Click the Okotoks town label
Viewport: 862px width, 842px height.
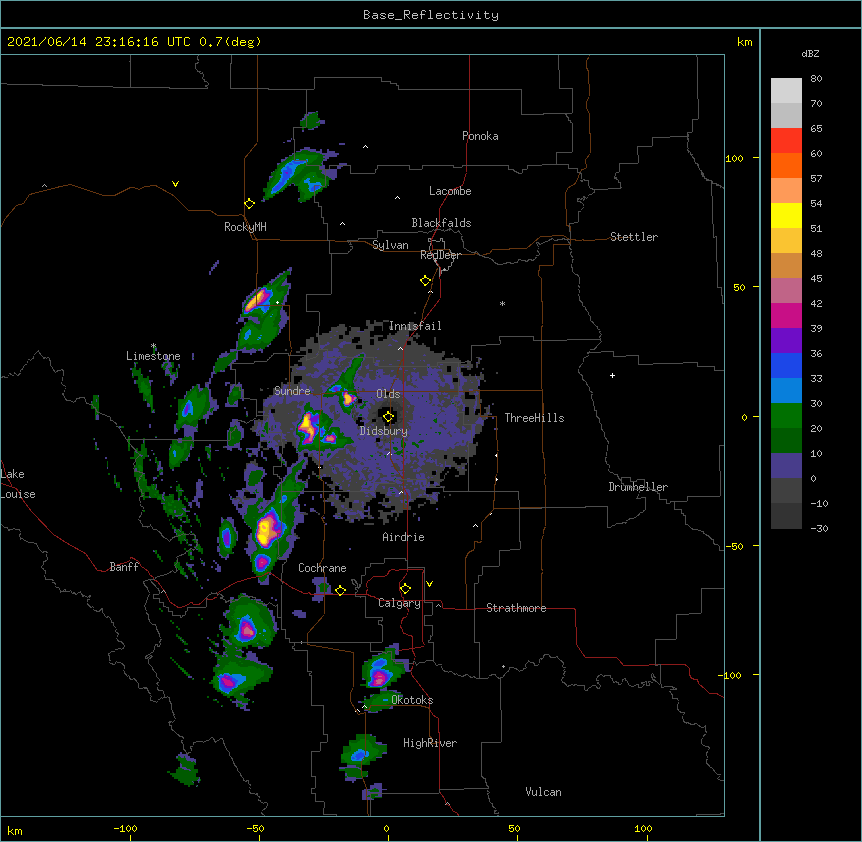[x=412, y=700]
